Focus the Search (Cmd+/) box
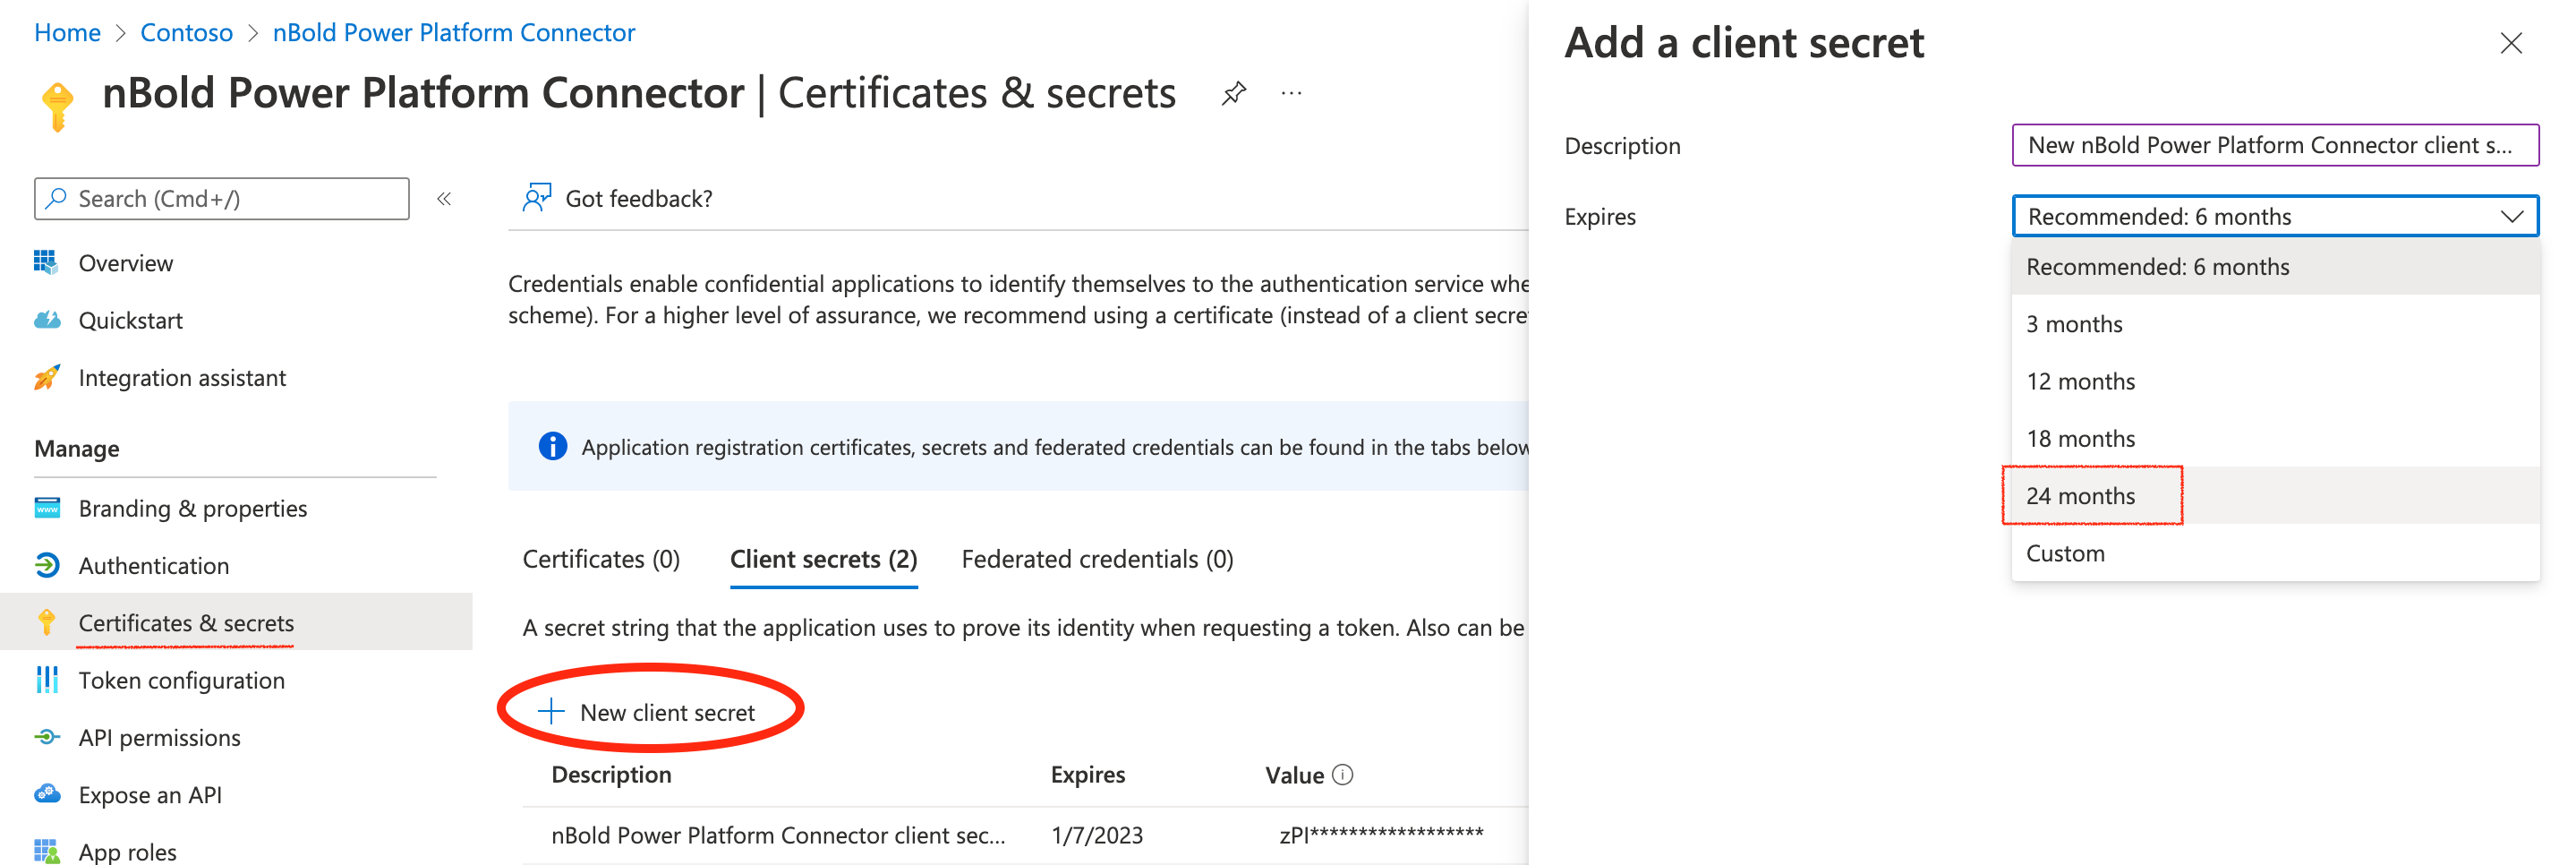The width and height of the screenshot is (2576, 865). tap(222, 199)
